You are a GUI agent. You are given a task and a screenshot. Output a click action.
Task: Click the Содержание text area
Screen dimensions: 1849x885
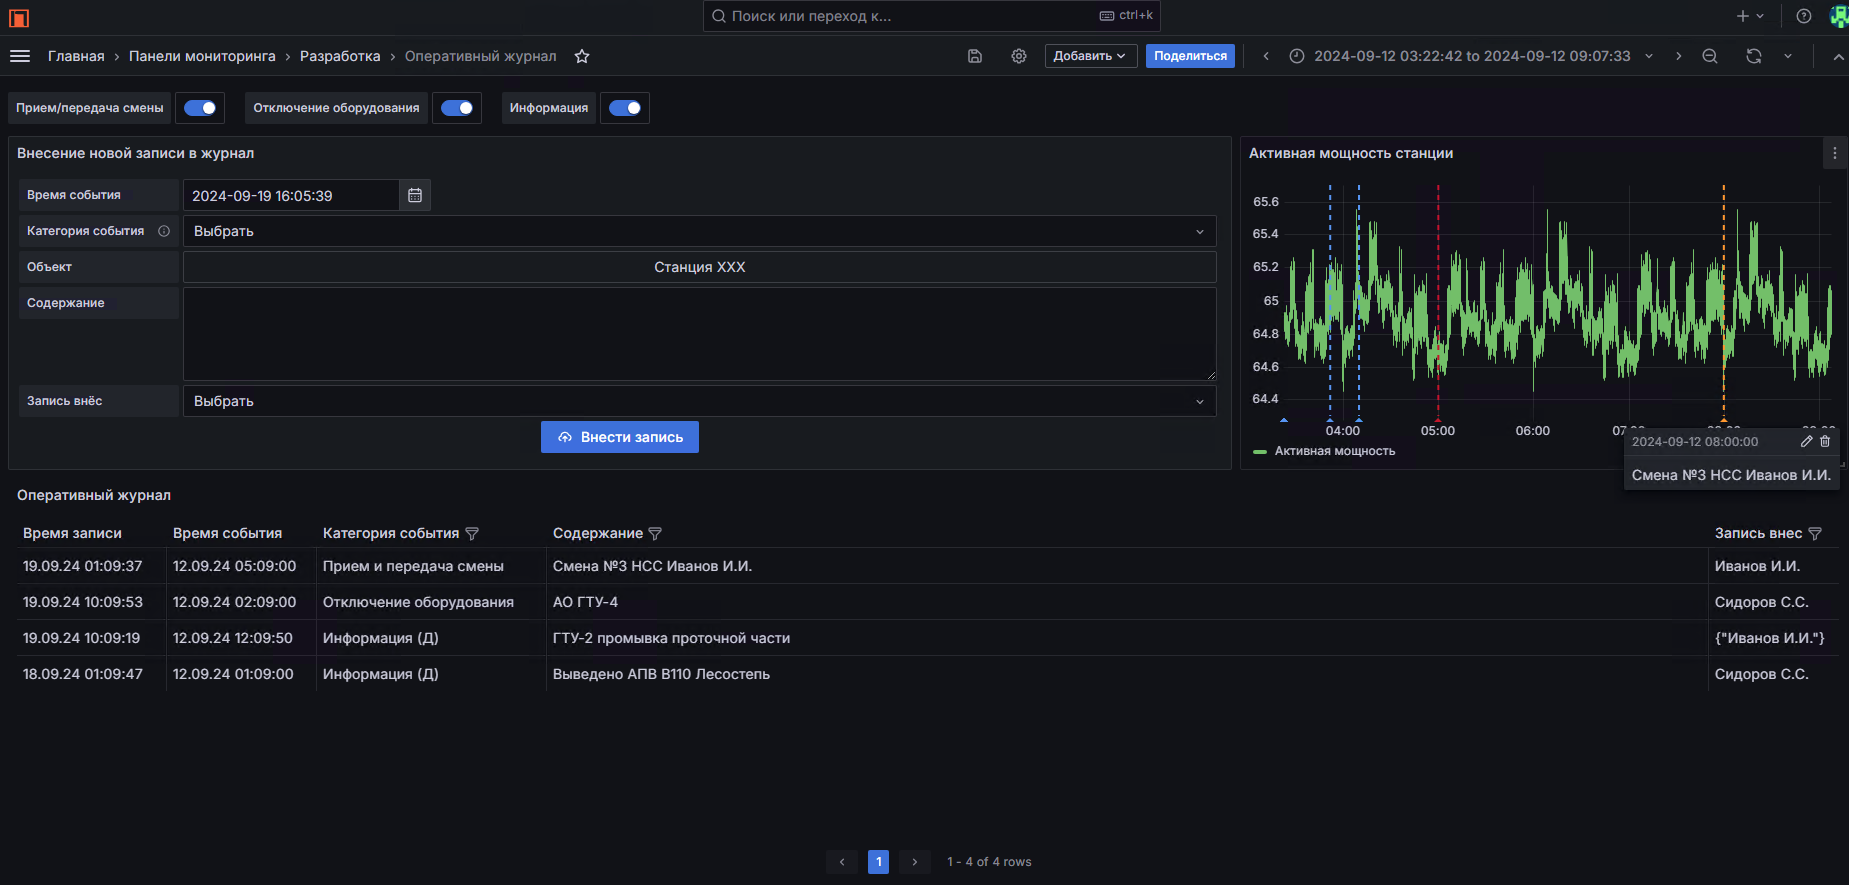(x=699, y=334)
